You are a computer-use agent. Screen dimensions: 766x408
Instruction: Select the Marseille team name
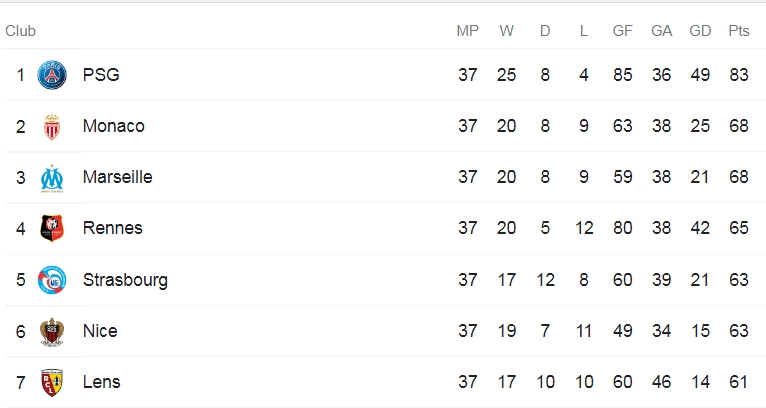click(x=118, y=177)
